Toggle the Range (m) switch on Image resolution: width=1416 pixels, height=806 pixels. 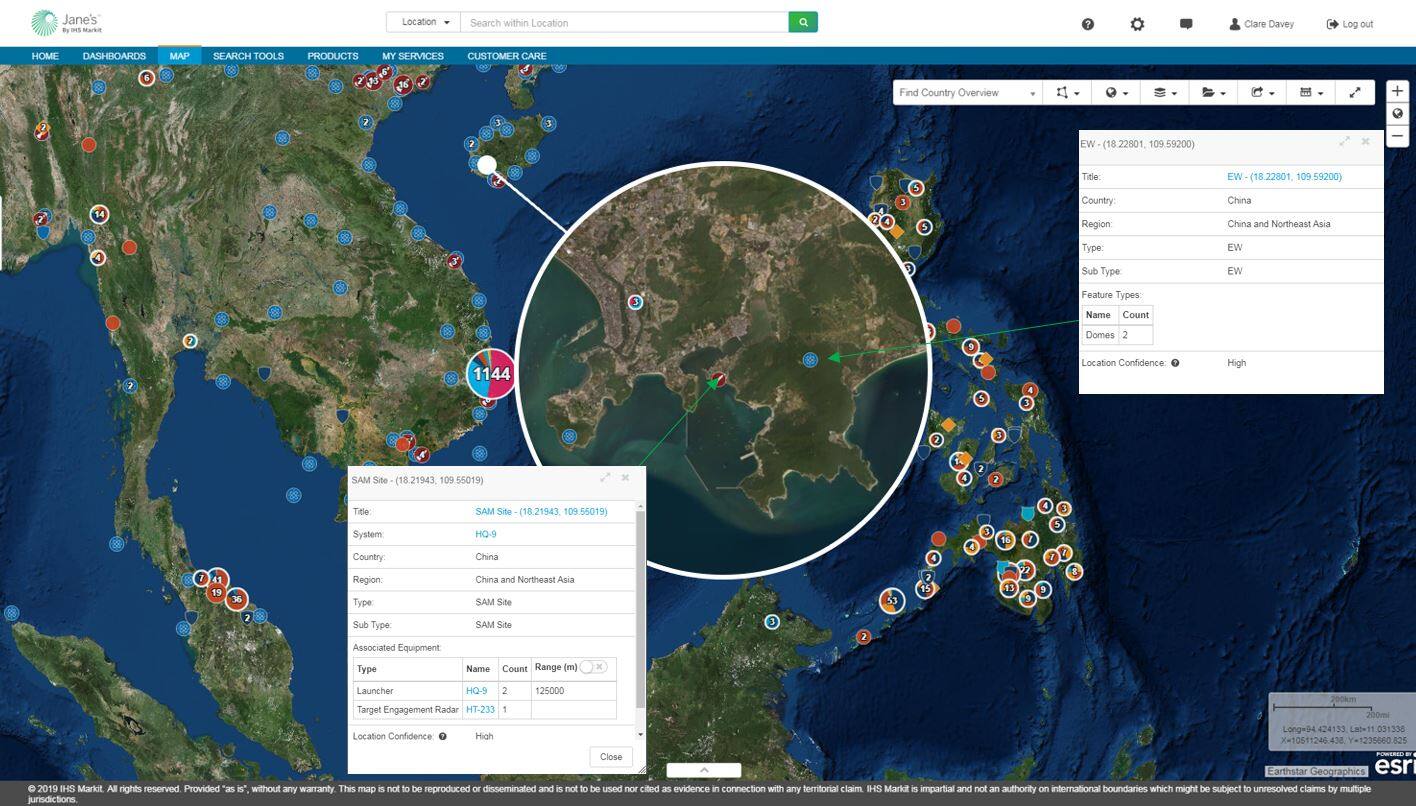[593, 667]
